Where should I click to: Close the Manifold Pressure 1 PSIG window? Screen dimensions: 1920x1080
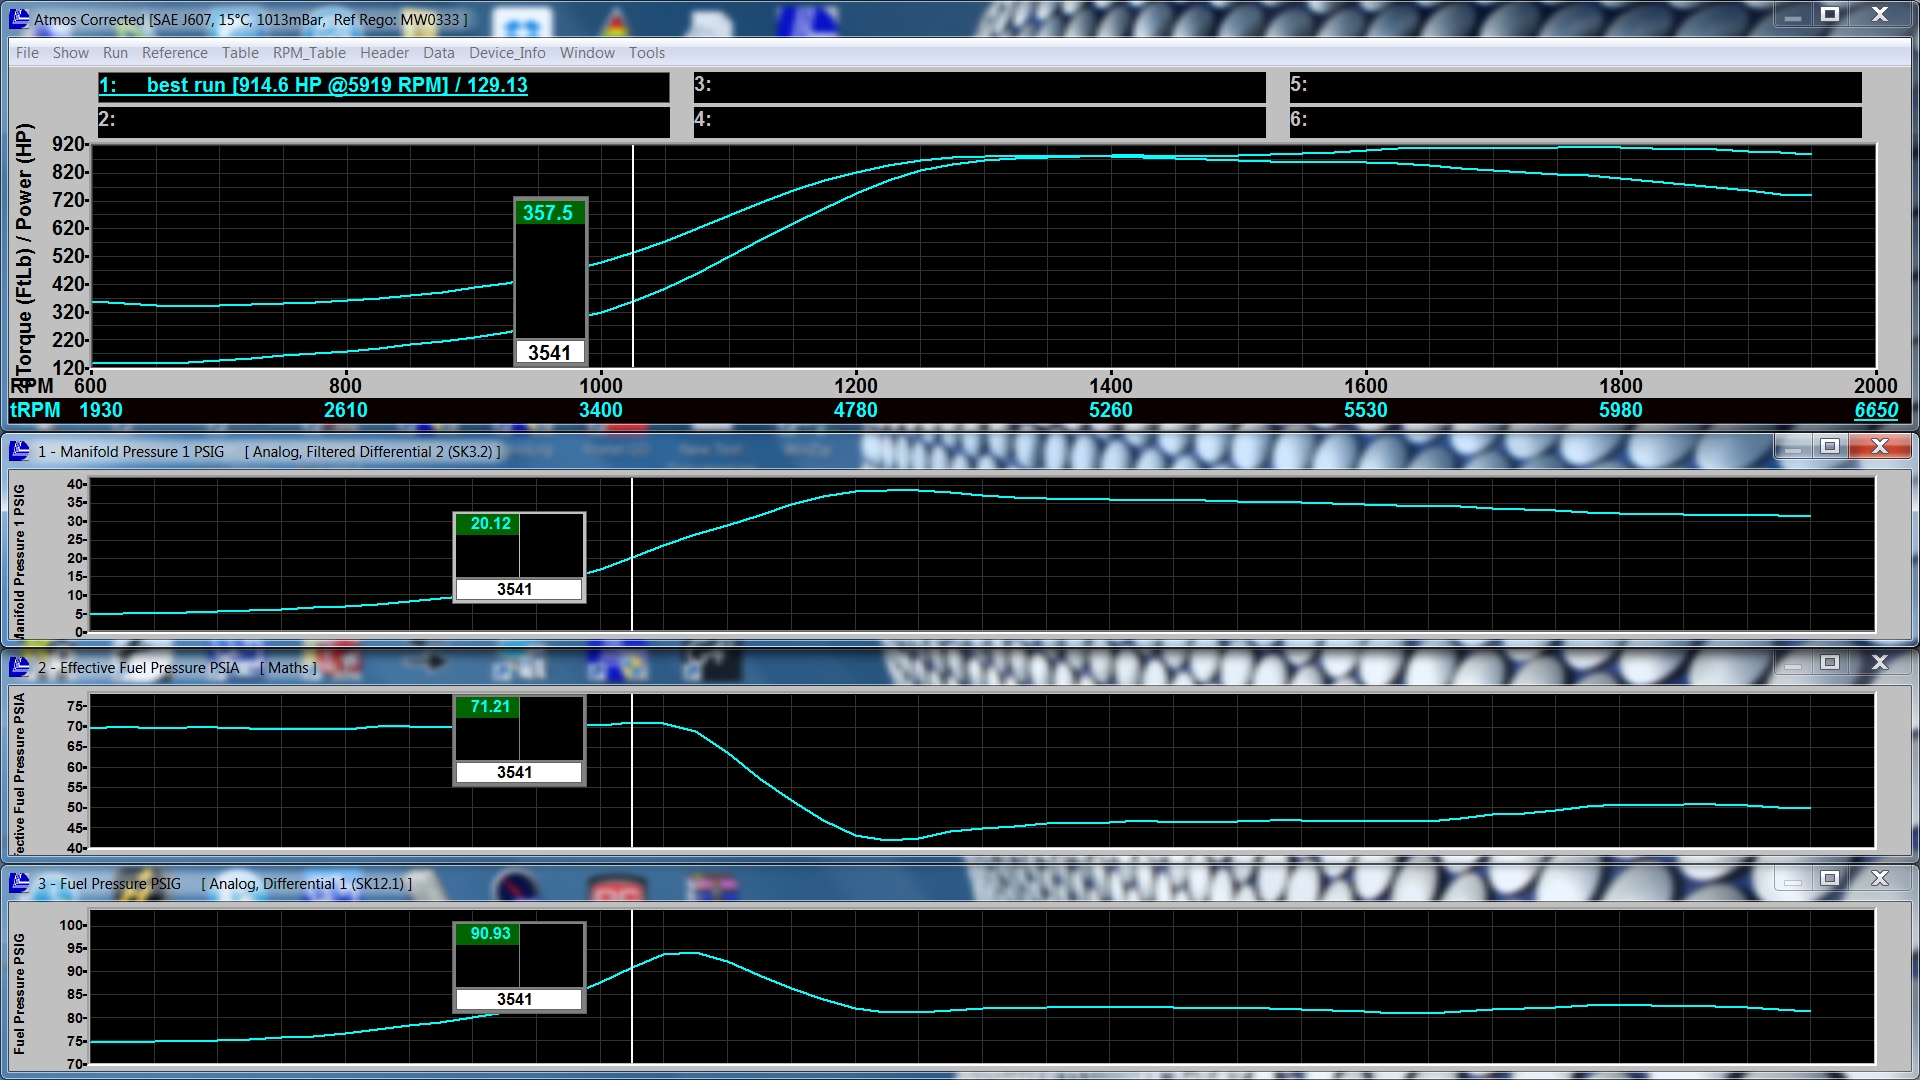pos(1880,446)
